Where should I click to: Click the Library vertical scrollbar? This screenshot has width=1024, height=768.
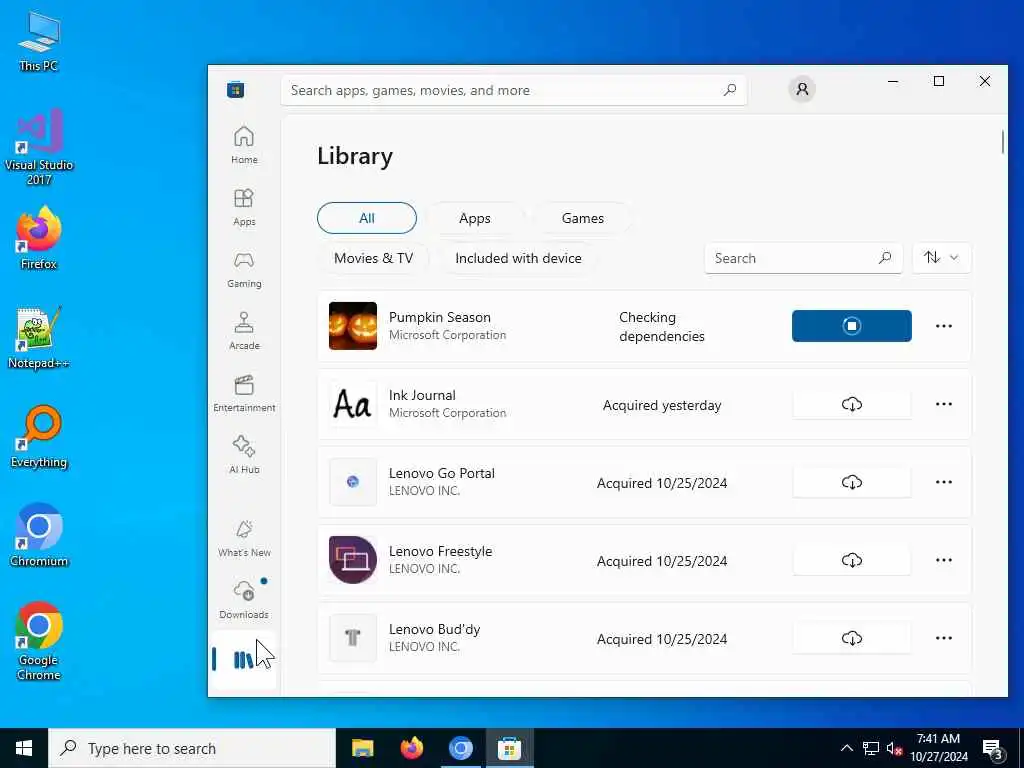tap(1002, 142)
